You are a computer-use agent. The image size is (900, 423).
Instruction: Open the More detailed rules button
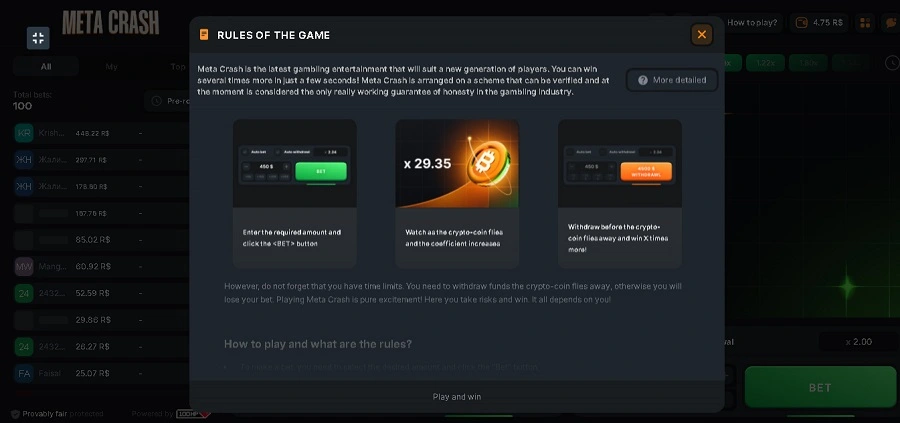click(672, 80)
